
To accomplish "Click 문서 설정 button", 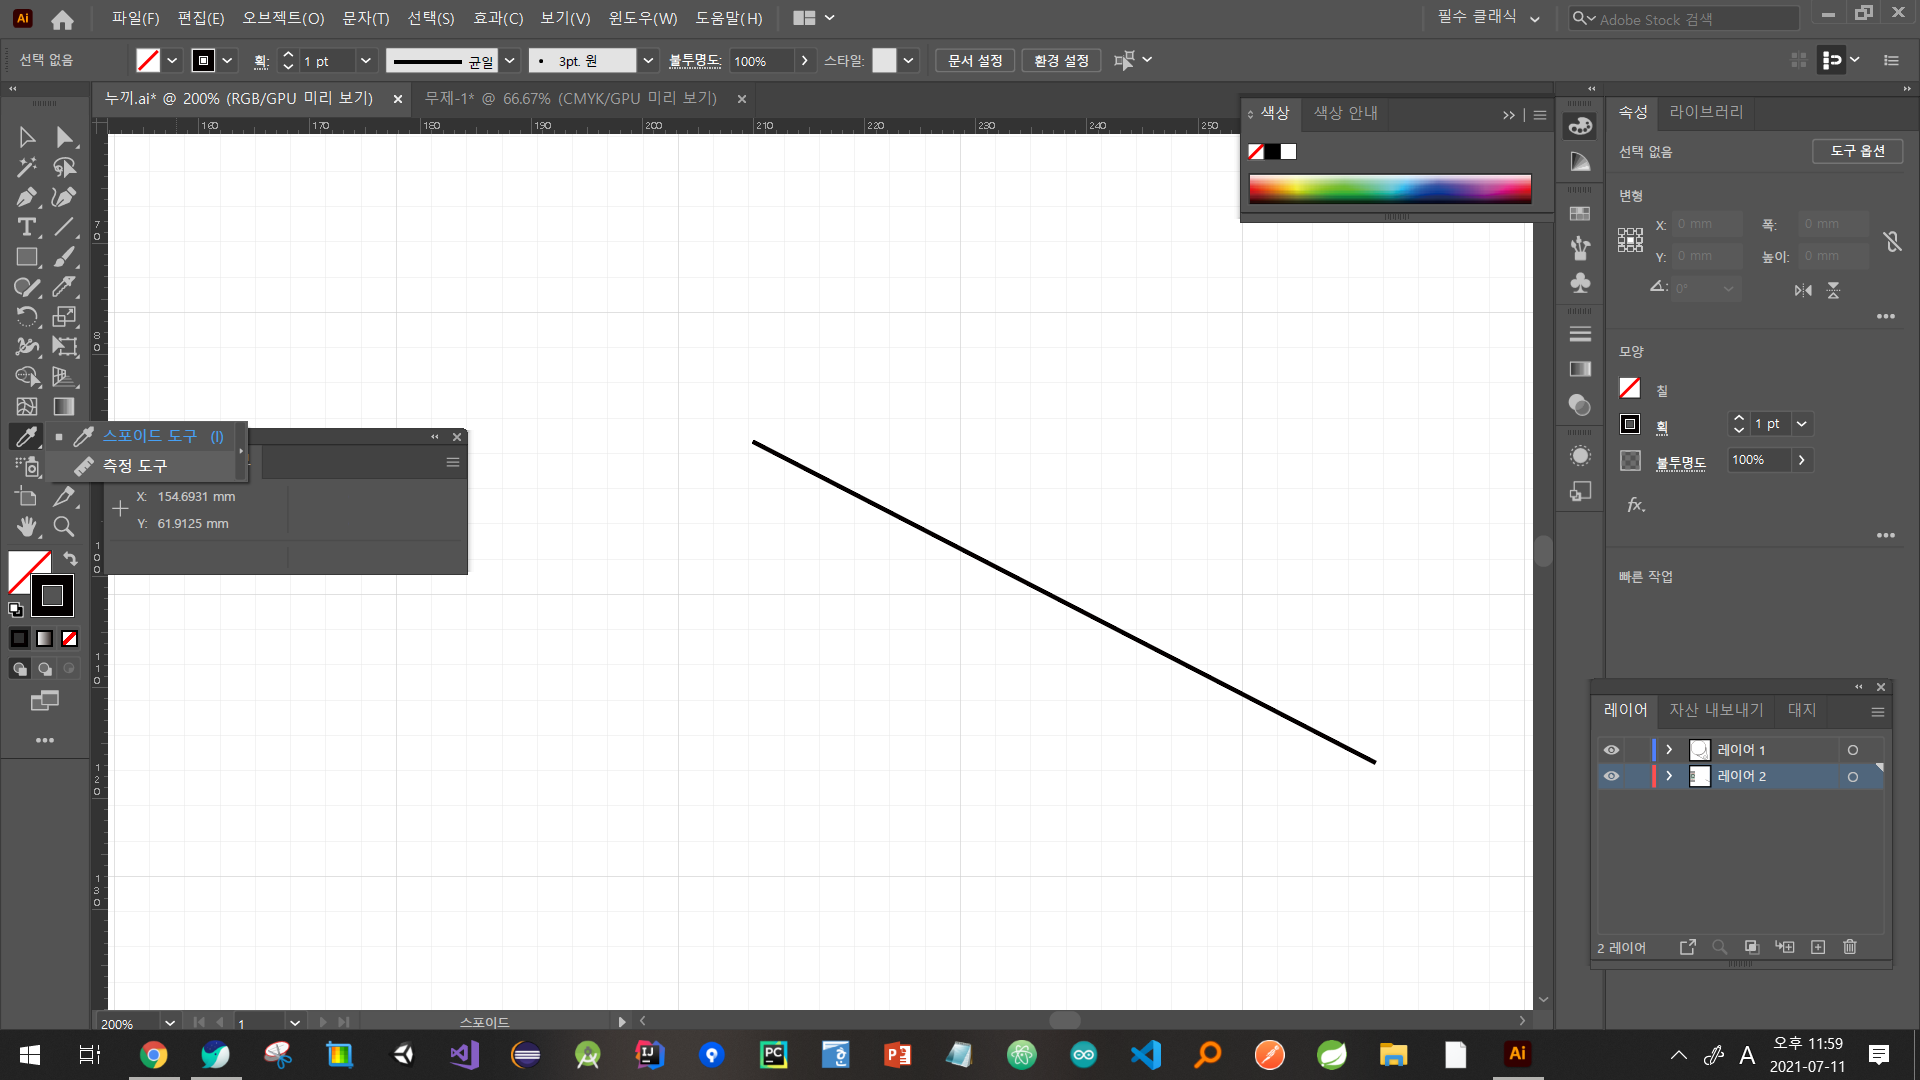I will pyautogui.click(x=975, y=61).
